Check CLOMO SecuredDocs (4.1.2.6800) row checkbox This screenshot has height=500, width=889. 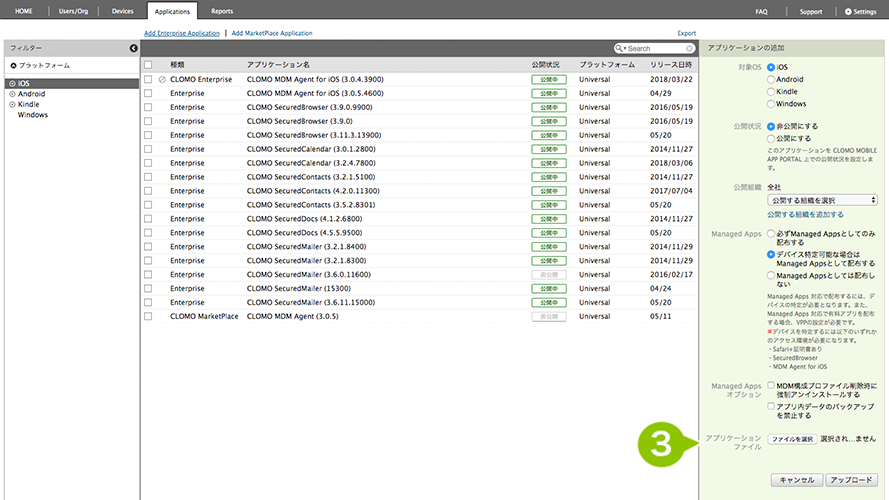tap(148, 219)
